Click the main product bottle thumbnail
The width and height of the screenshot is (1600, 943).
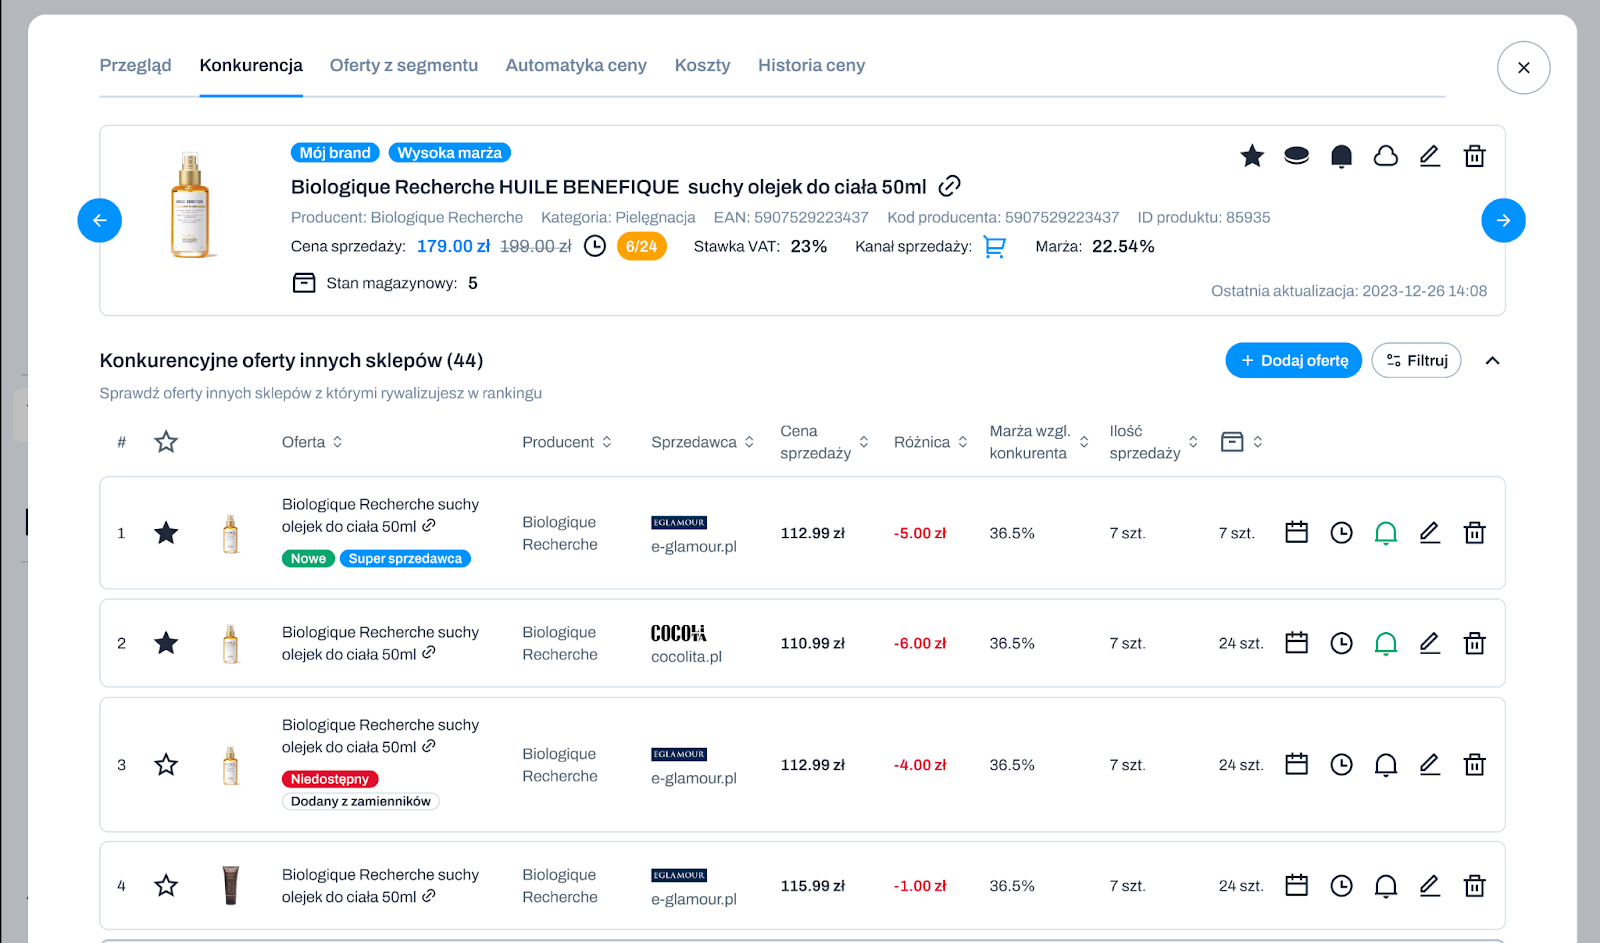190,206
